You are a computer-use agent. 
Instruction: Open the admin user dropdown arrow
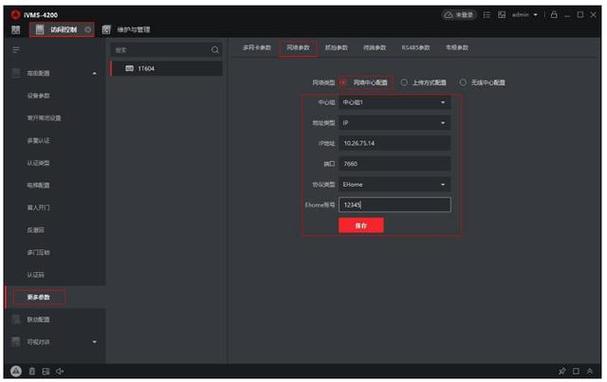[535, 15]
